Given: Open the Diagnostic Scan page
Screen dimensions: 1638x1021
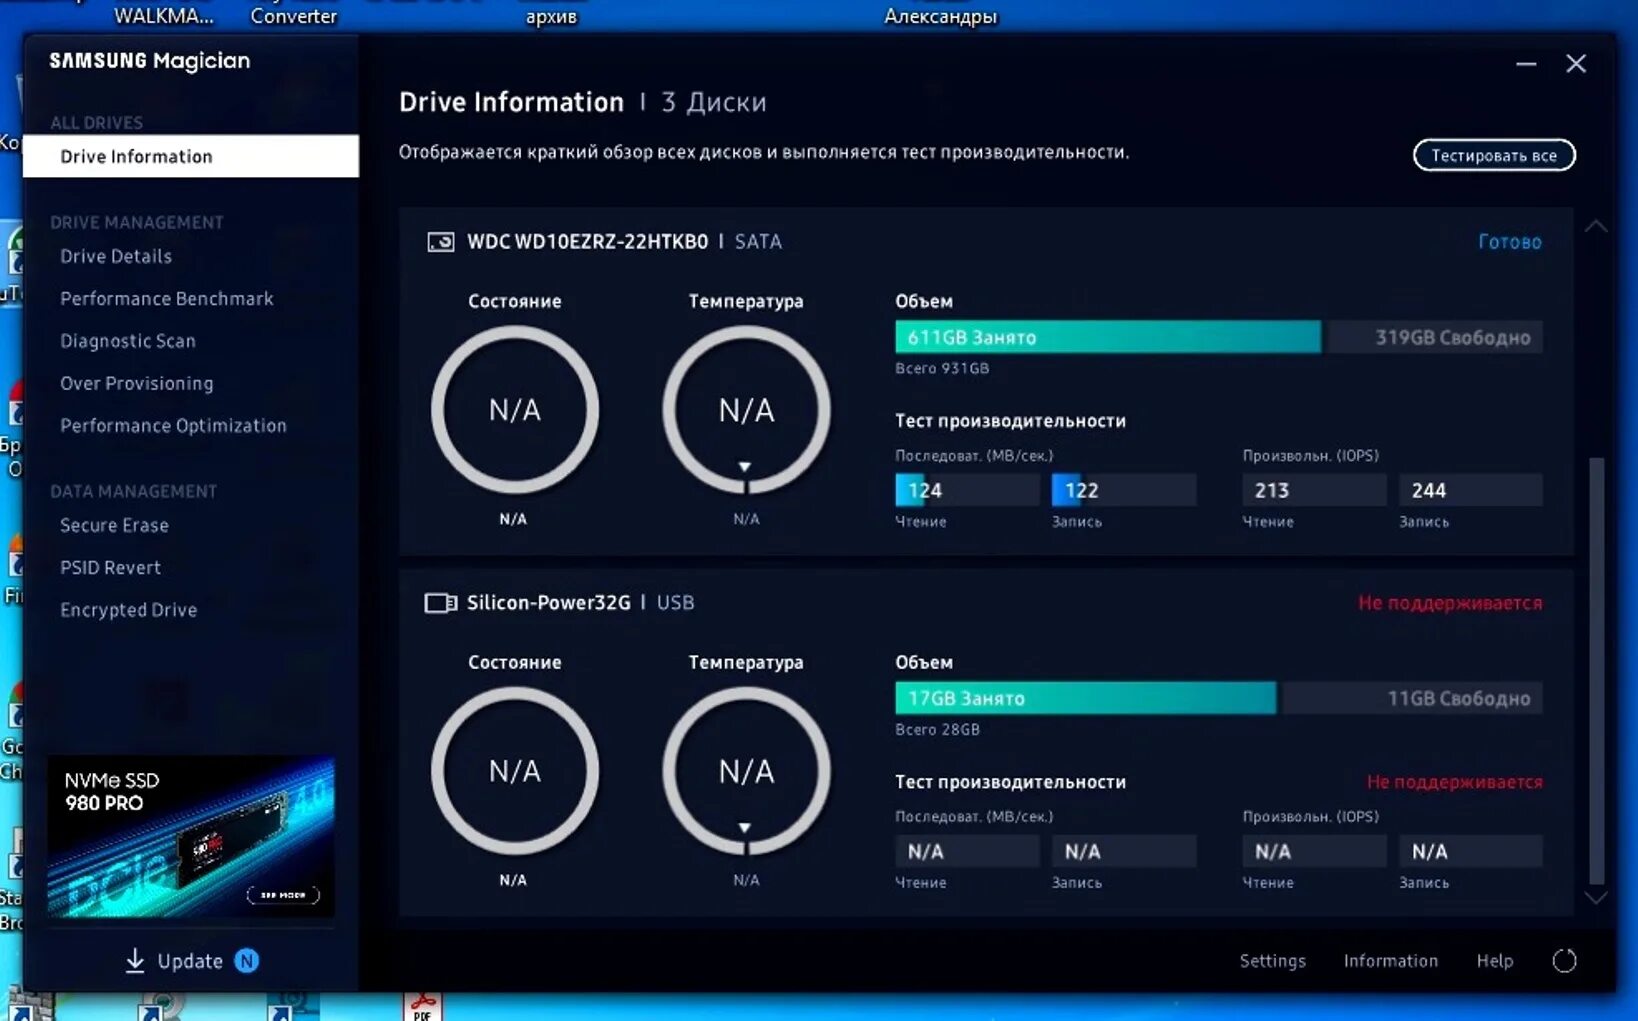Looking at the screenshot, I should (x=128, y=341).
